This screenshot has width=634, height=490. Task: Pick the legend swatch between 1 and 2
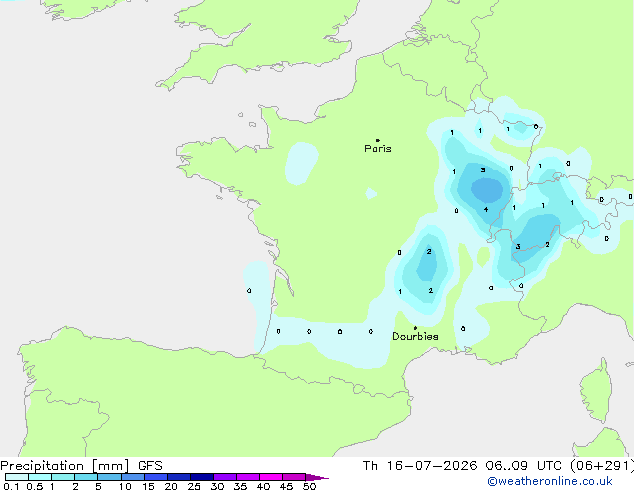pos(63,477)
